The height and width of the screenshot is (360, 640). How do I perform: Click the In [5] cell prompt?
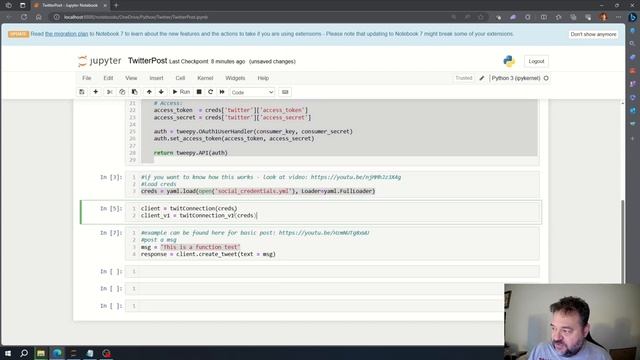click(x=111, y=208)
